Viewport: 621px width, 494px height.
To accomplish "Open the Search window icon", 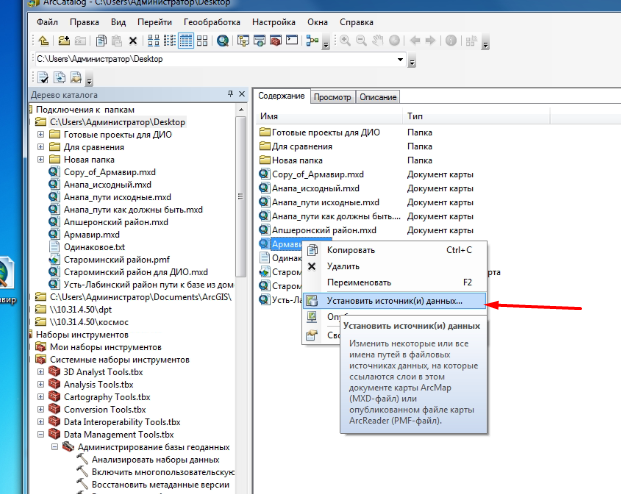I will [259, 40].
